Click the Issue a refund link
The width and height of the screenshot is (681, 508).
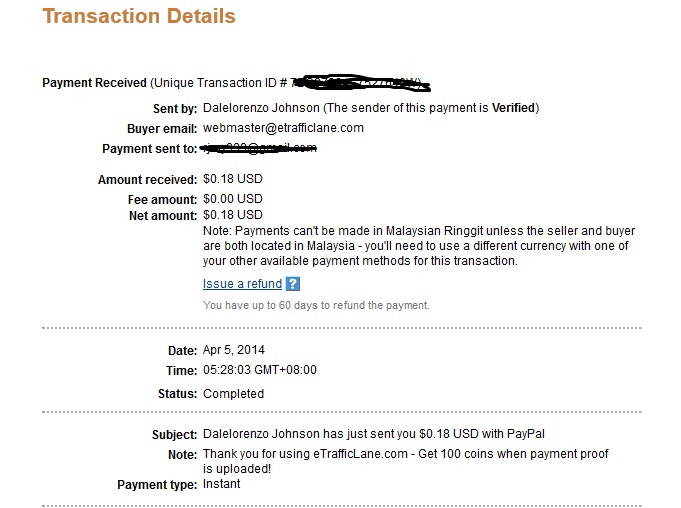tap(242, 284)
